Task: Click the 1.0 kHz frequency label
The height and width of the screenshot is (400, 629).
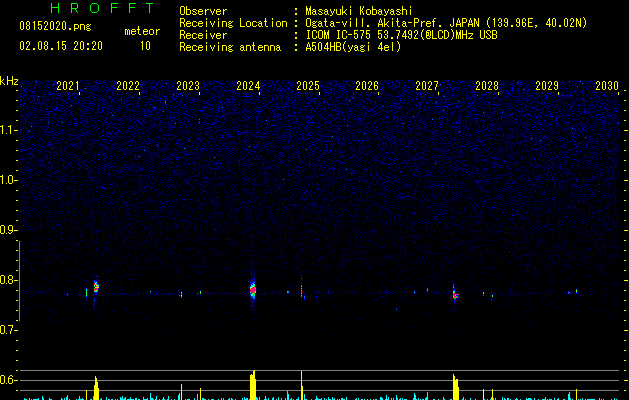Action: coord(9,180)
